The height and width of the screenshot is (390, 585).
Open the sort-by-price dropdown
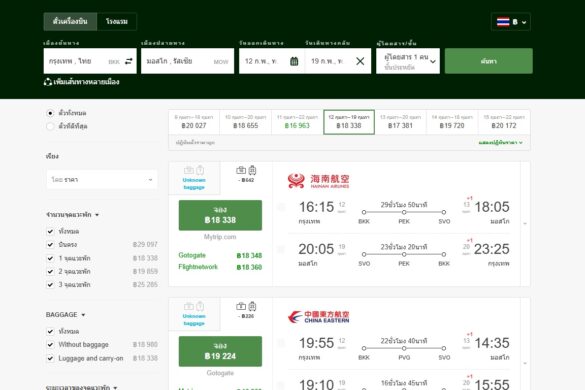tap(101, 180)
